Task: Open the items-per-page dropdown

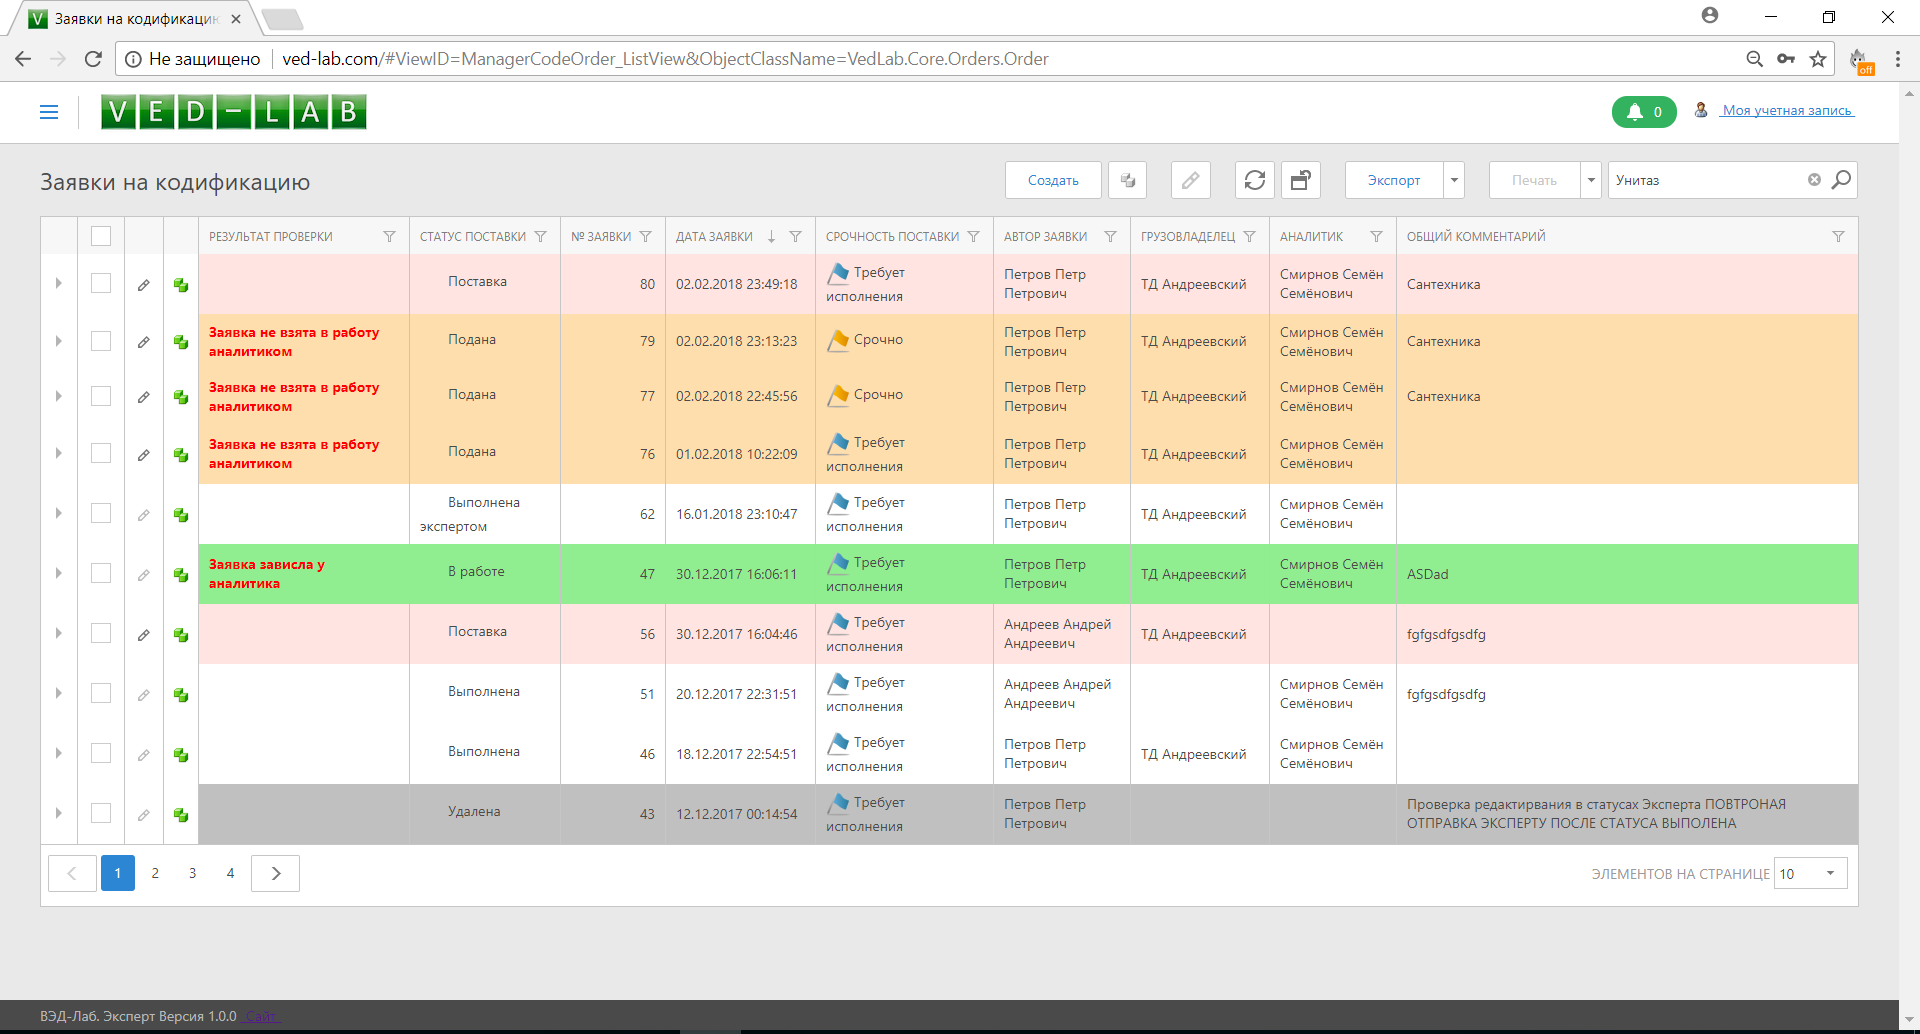Action: (1811, 873)
